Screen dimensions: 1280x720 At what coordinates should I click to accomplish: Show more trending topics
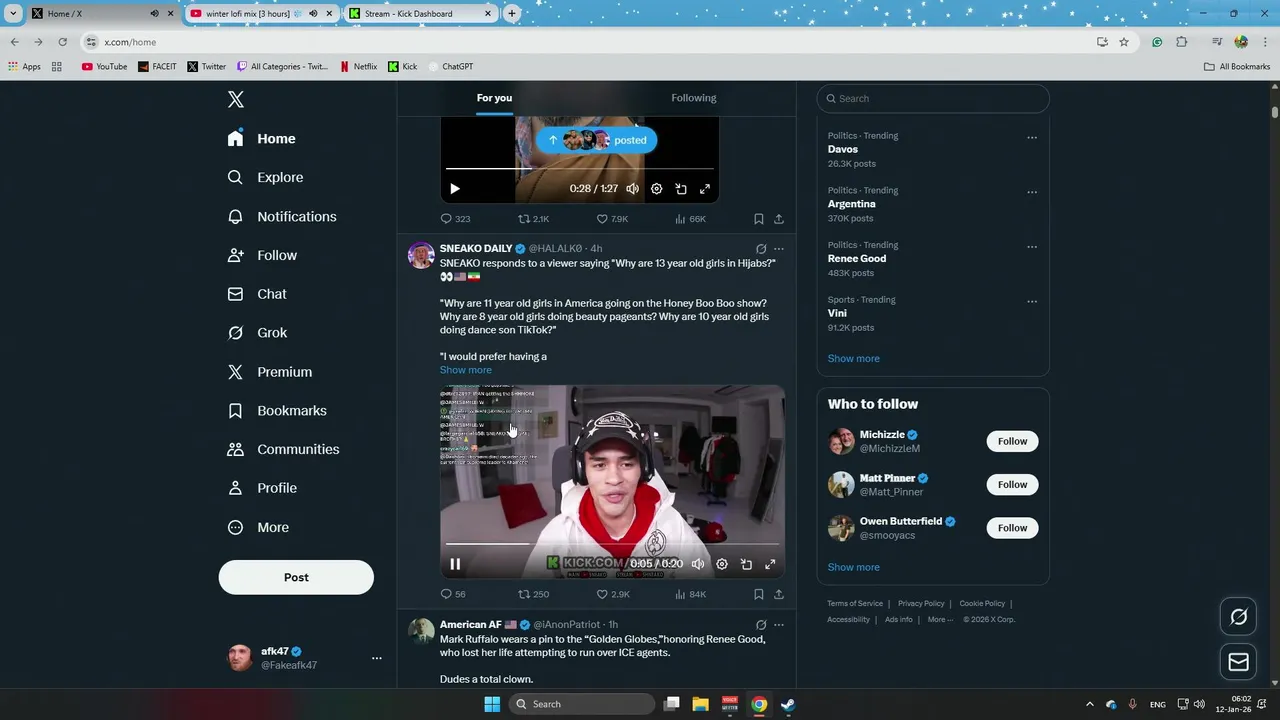click(854, 358)
